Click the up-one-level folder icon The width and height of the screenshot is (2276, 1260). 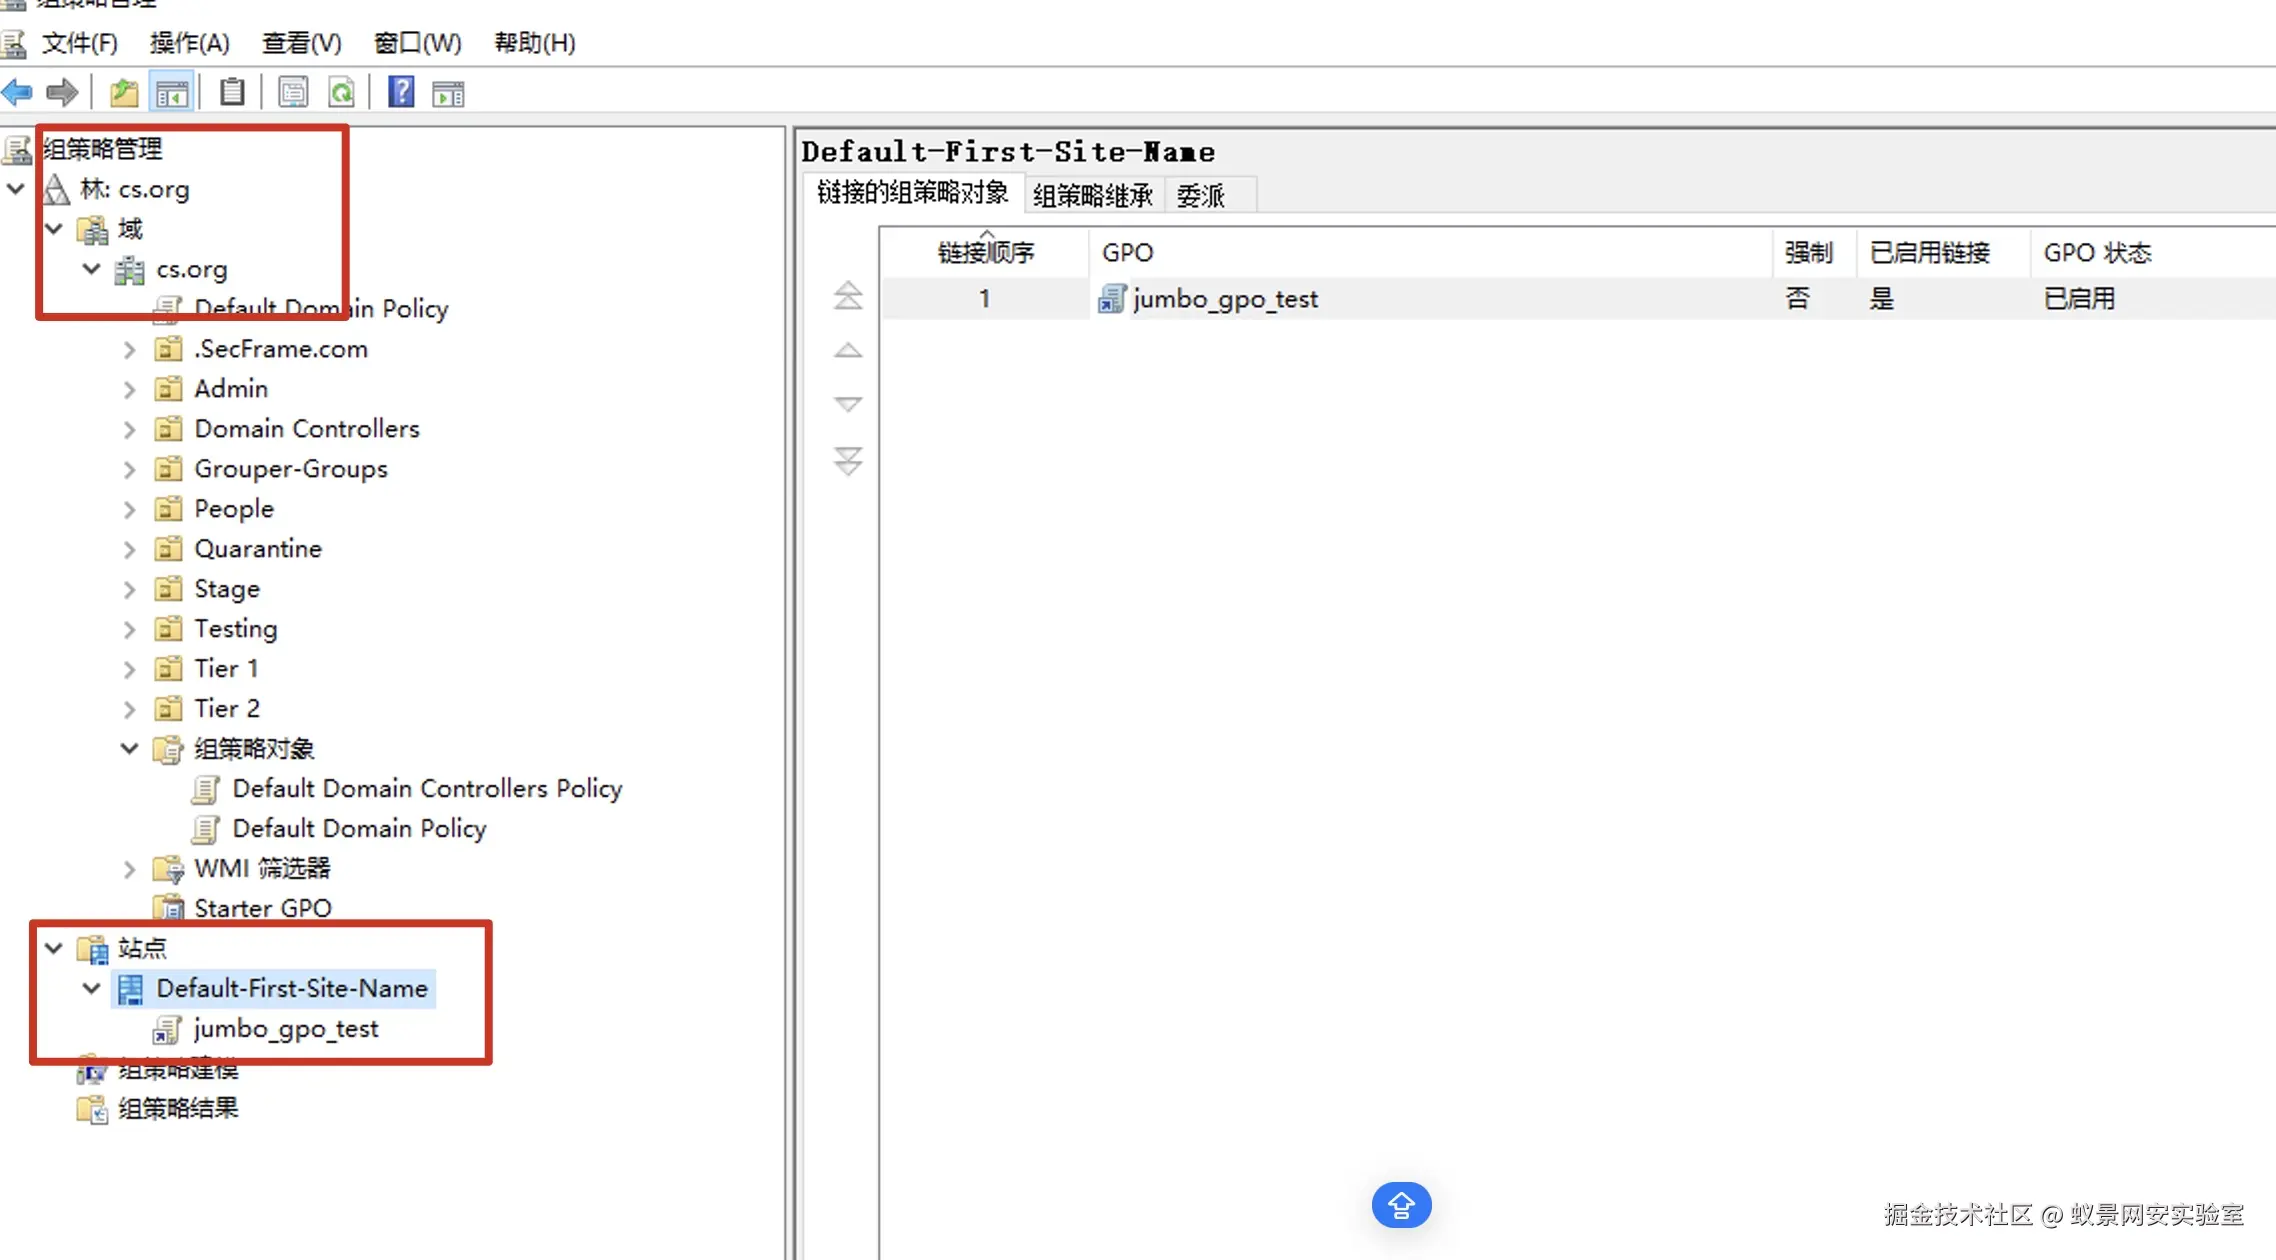point(123,93)
